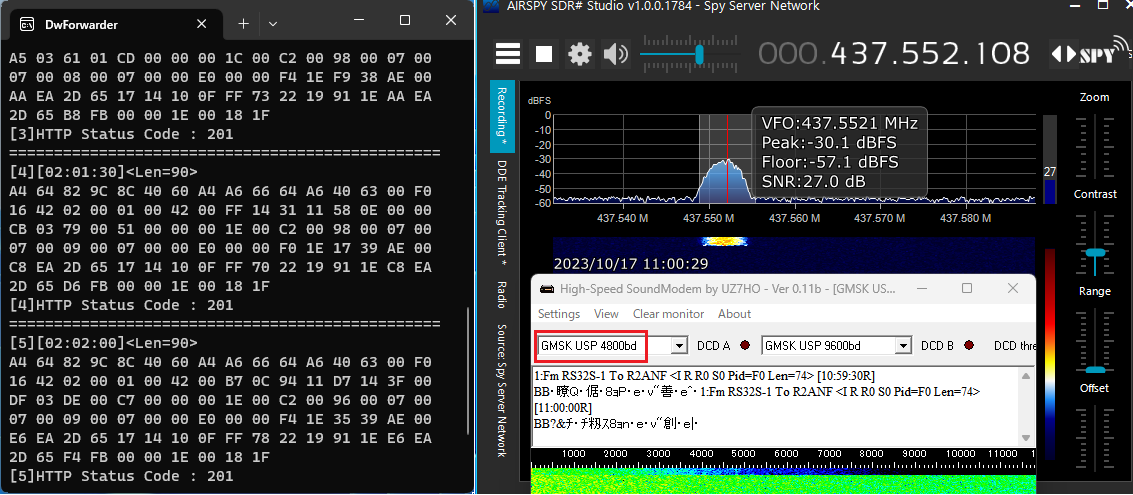1133x495 pixels.
Task: Click the terminal tab console icon
Action: [x=27, y=25]
